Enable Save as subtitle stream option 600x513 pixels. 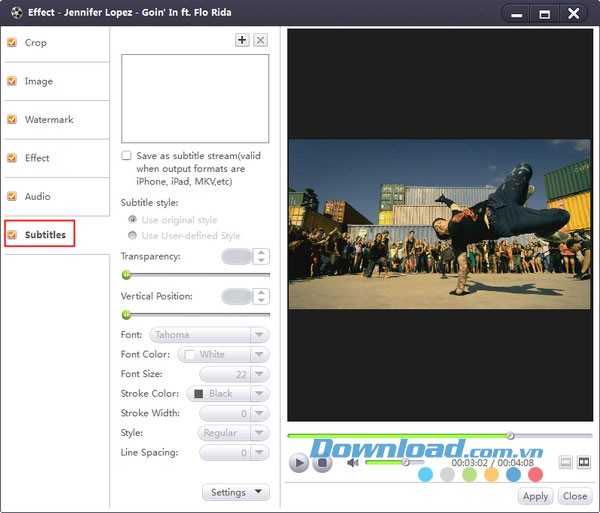[x=126, y=156]
